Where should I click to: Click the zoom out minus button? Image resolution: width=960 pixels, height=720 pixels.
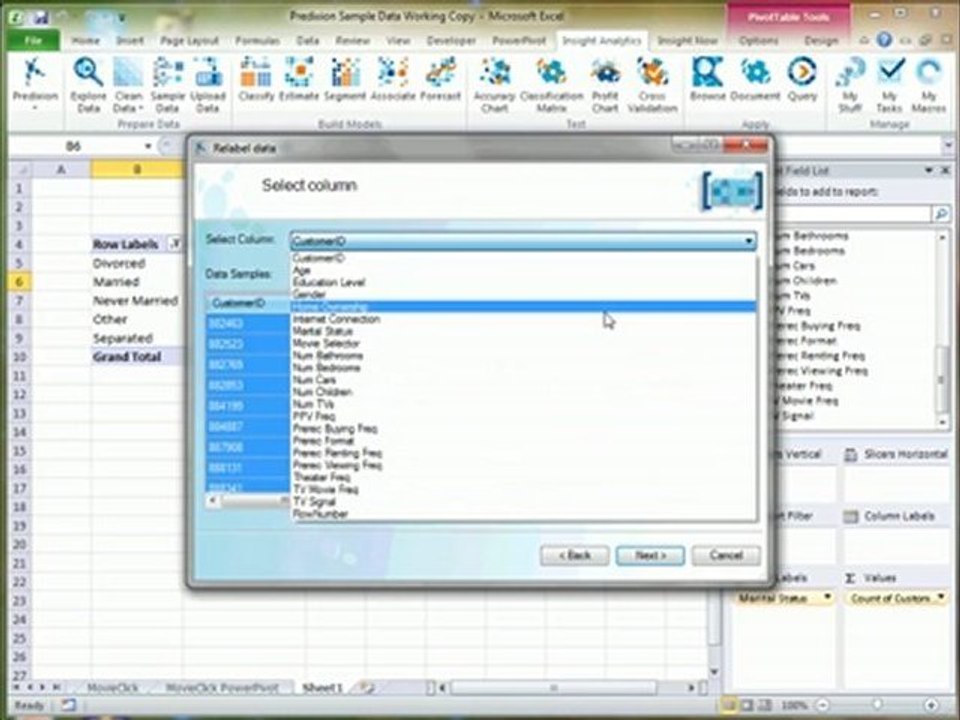(823, 705)
